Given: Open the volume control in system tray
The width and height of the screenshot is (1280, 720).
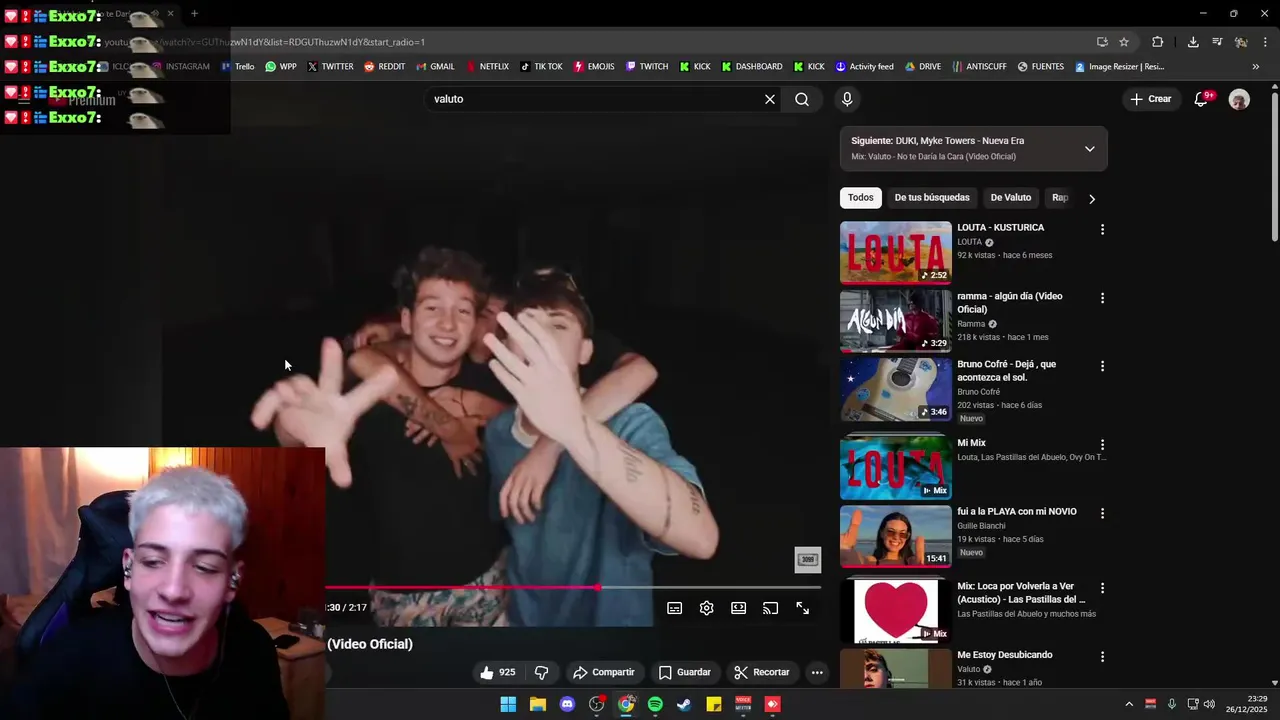Looking at the screenshot, I should tap(1209, 704).
